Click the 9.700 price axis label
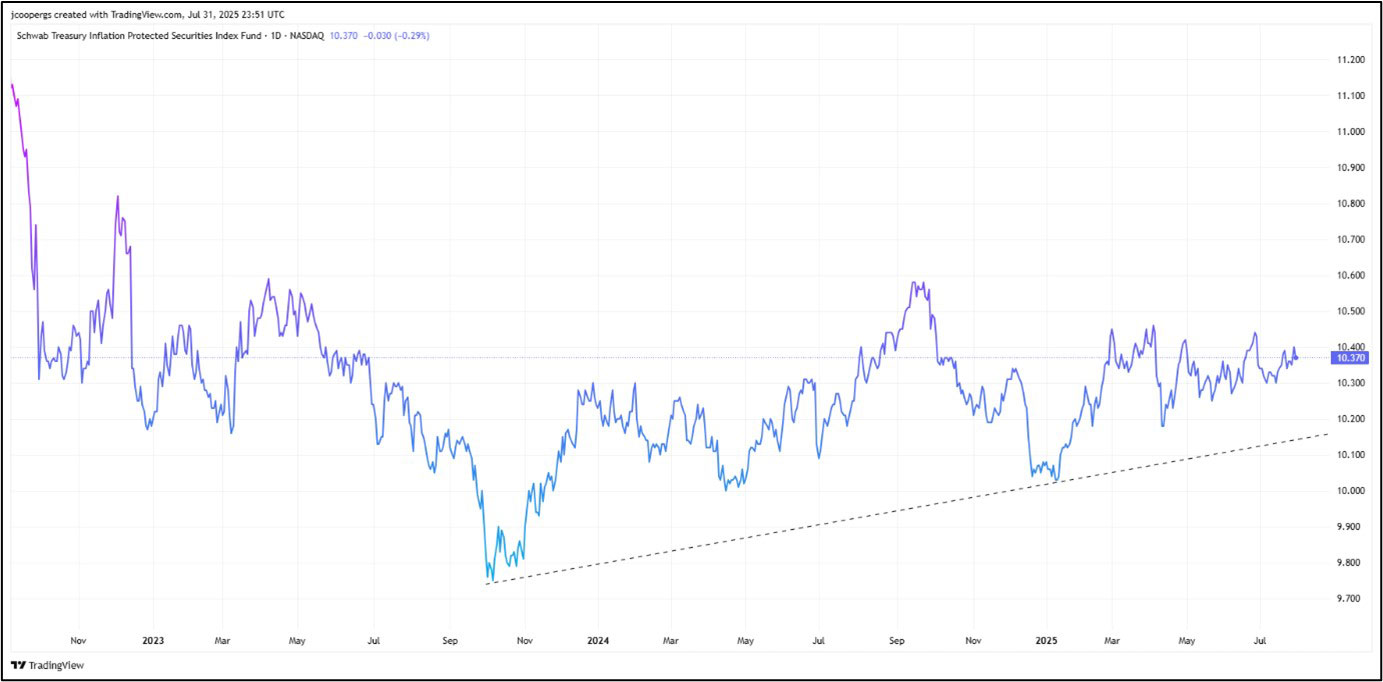 [x=1350, y=599]
